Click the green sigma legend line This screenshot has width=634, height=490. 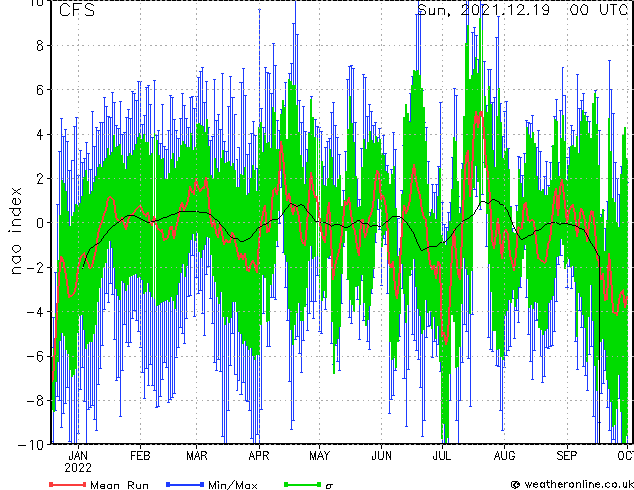point(303,484)
